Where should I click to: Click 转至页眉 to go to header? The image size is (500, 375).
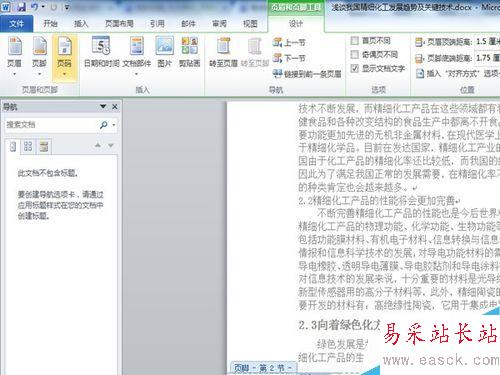click(x=223, y=52)
